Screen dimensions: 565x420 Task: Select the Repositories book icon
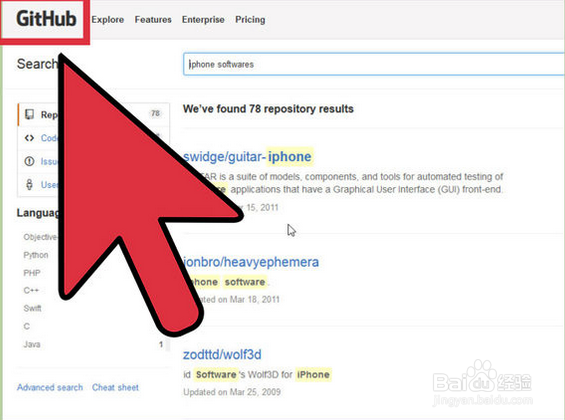click(29, 115)
